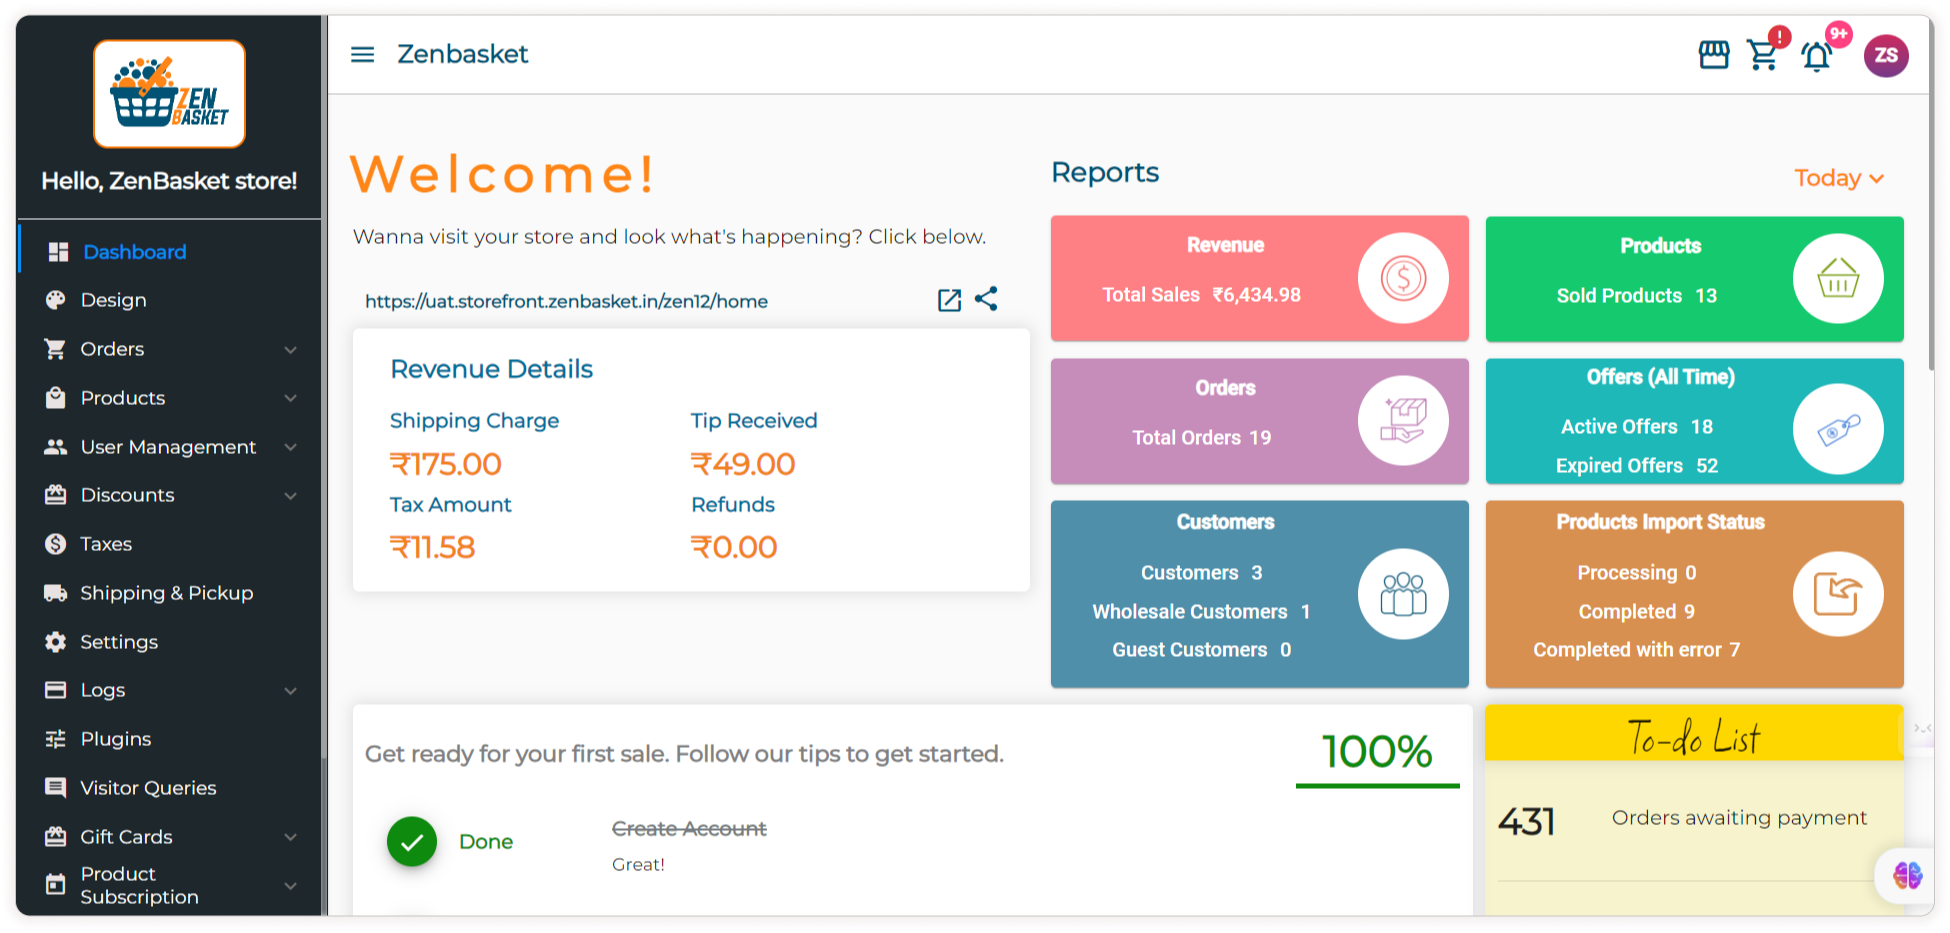The height and width of the screenshot is (933, 1950).
Task: Click the Products basket icon
Action: (1838, 278)
